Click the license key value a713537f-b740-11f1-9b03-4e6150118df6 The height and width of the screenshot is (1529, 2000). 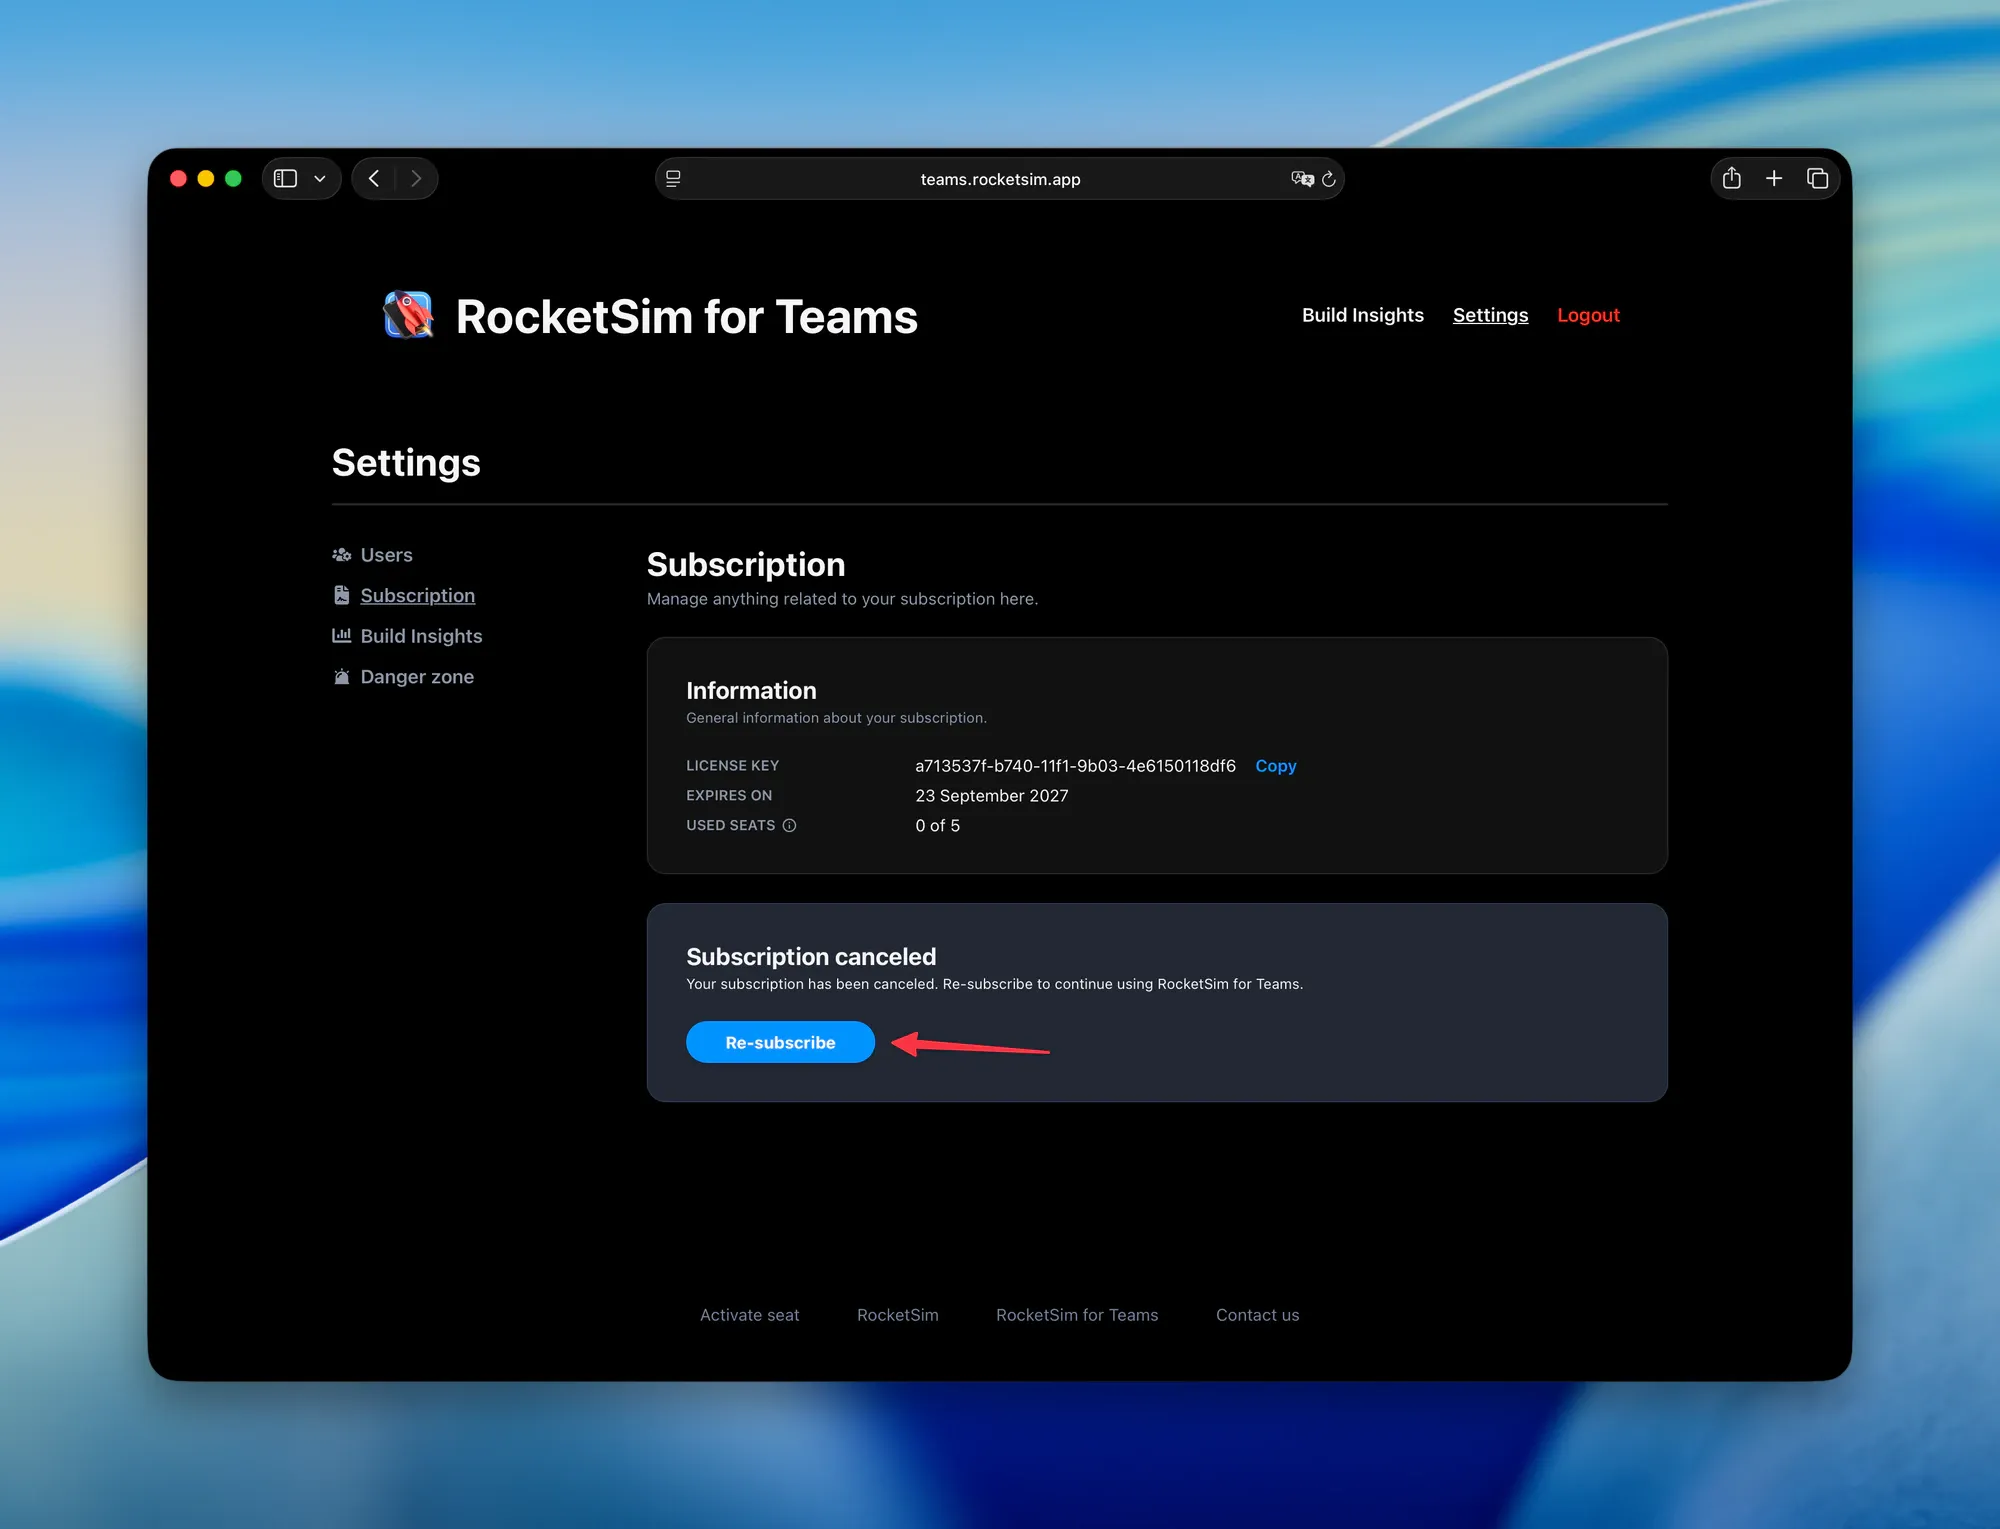point(1075,766)
